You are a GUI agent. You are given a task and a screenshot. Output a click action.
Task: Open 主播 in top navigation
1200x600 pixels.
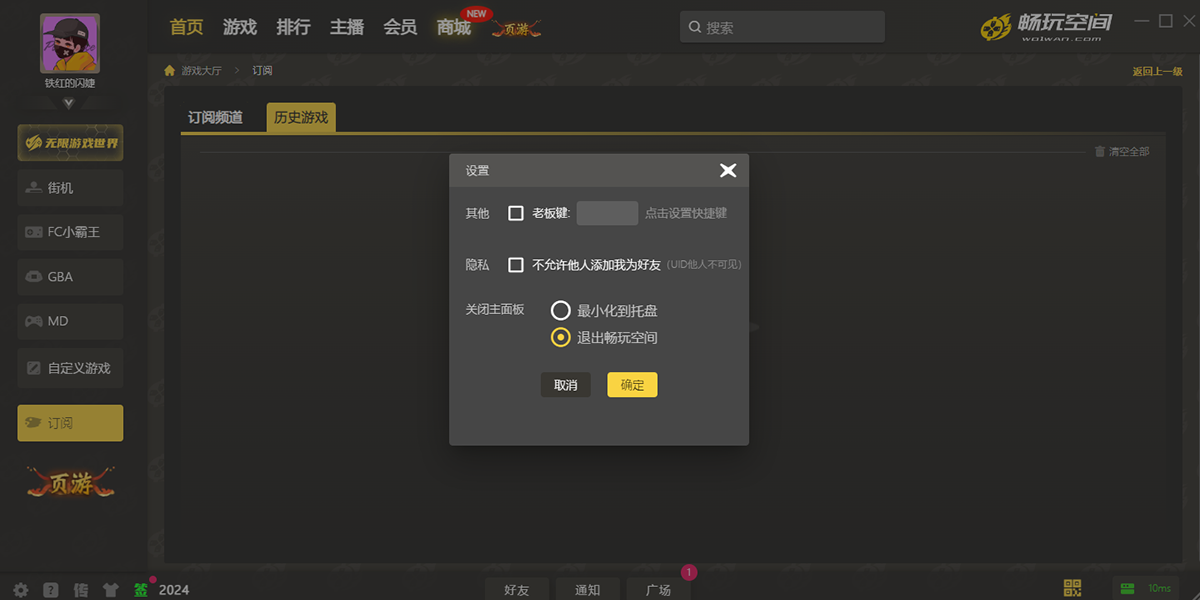coord(347,28)
